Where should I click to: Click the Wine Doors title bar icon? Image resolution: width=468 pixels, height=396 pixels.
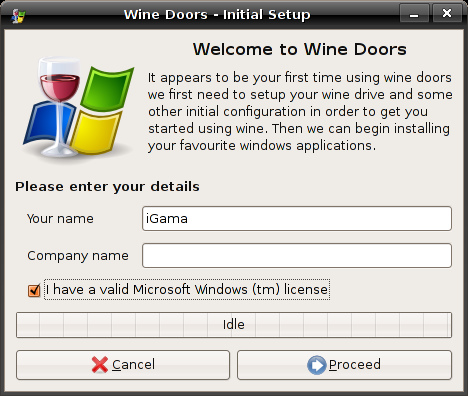tap(18, 15)
